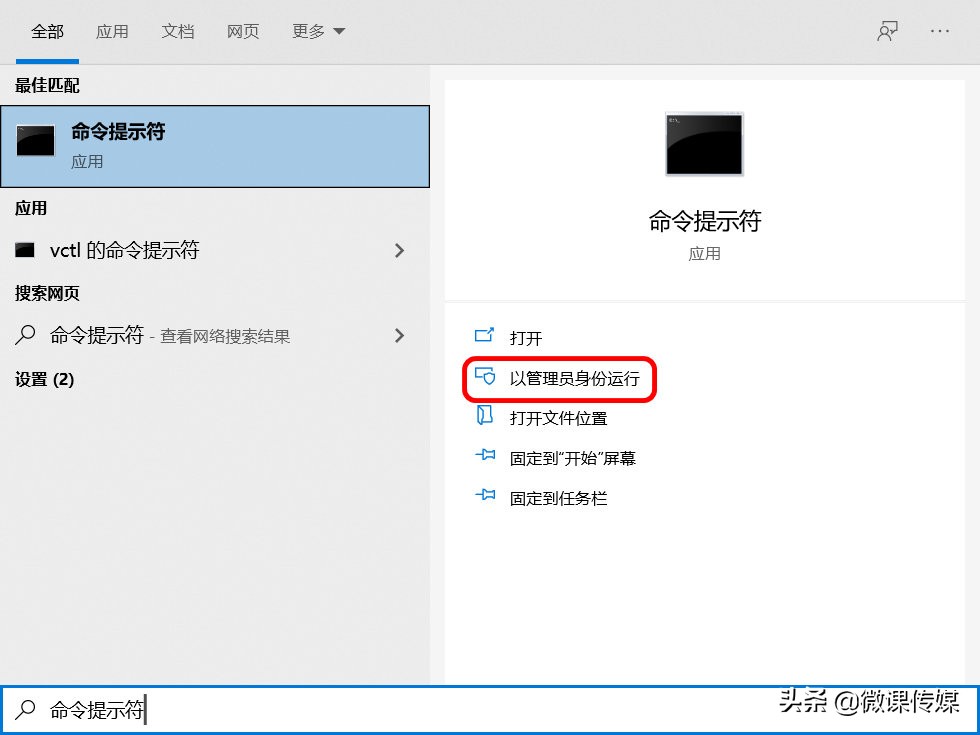Open 设置 (2) results section
Image resolution: width=980 pixels, height=735 pixels.
[42, 380]
